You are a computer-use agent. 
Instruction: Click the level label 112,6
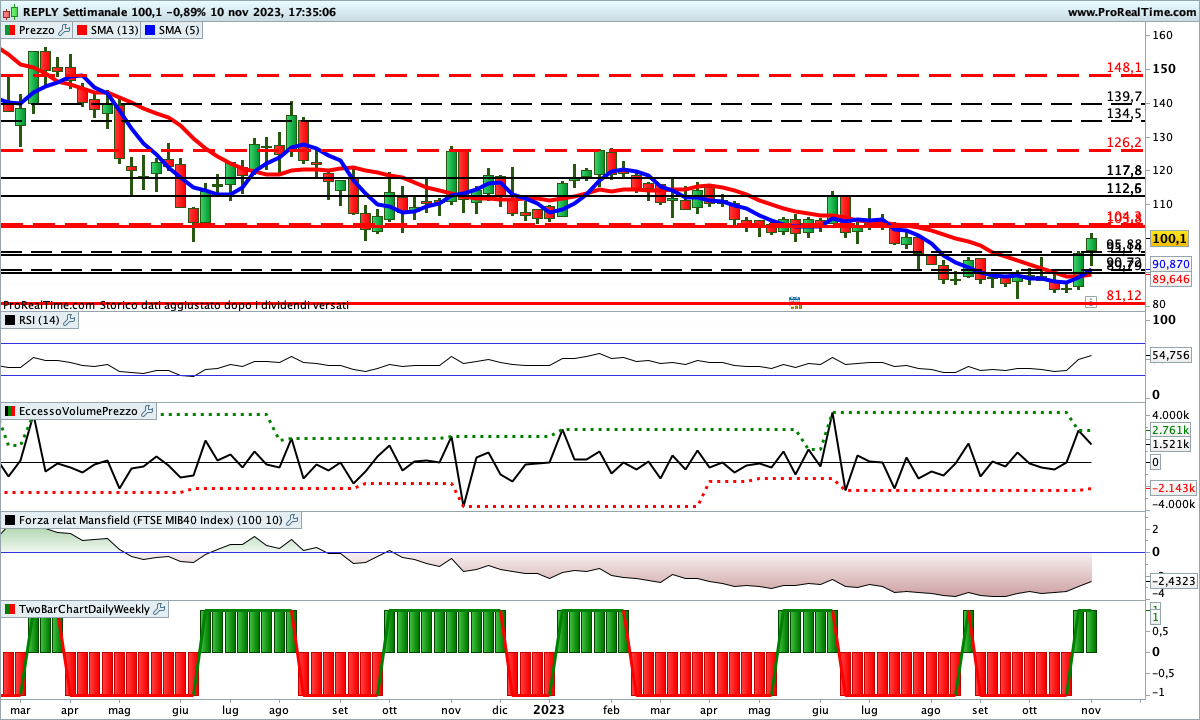coord(1124,188)
